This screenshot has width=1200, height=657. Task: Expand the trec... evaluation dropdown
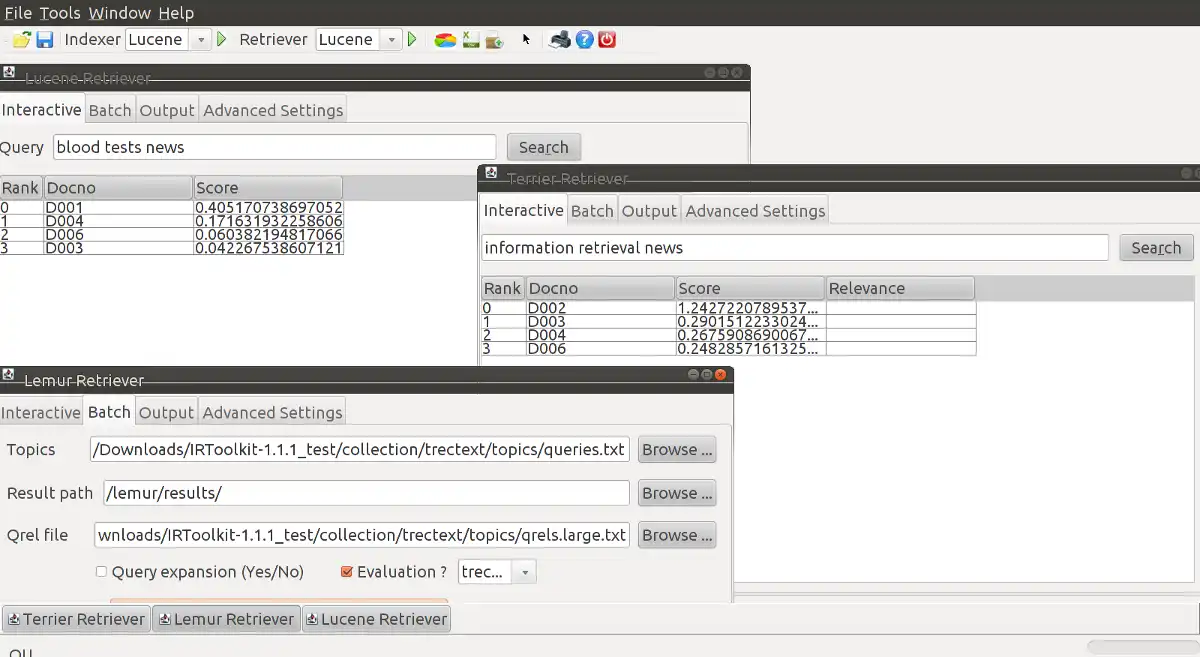click(x=526, y=572)
